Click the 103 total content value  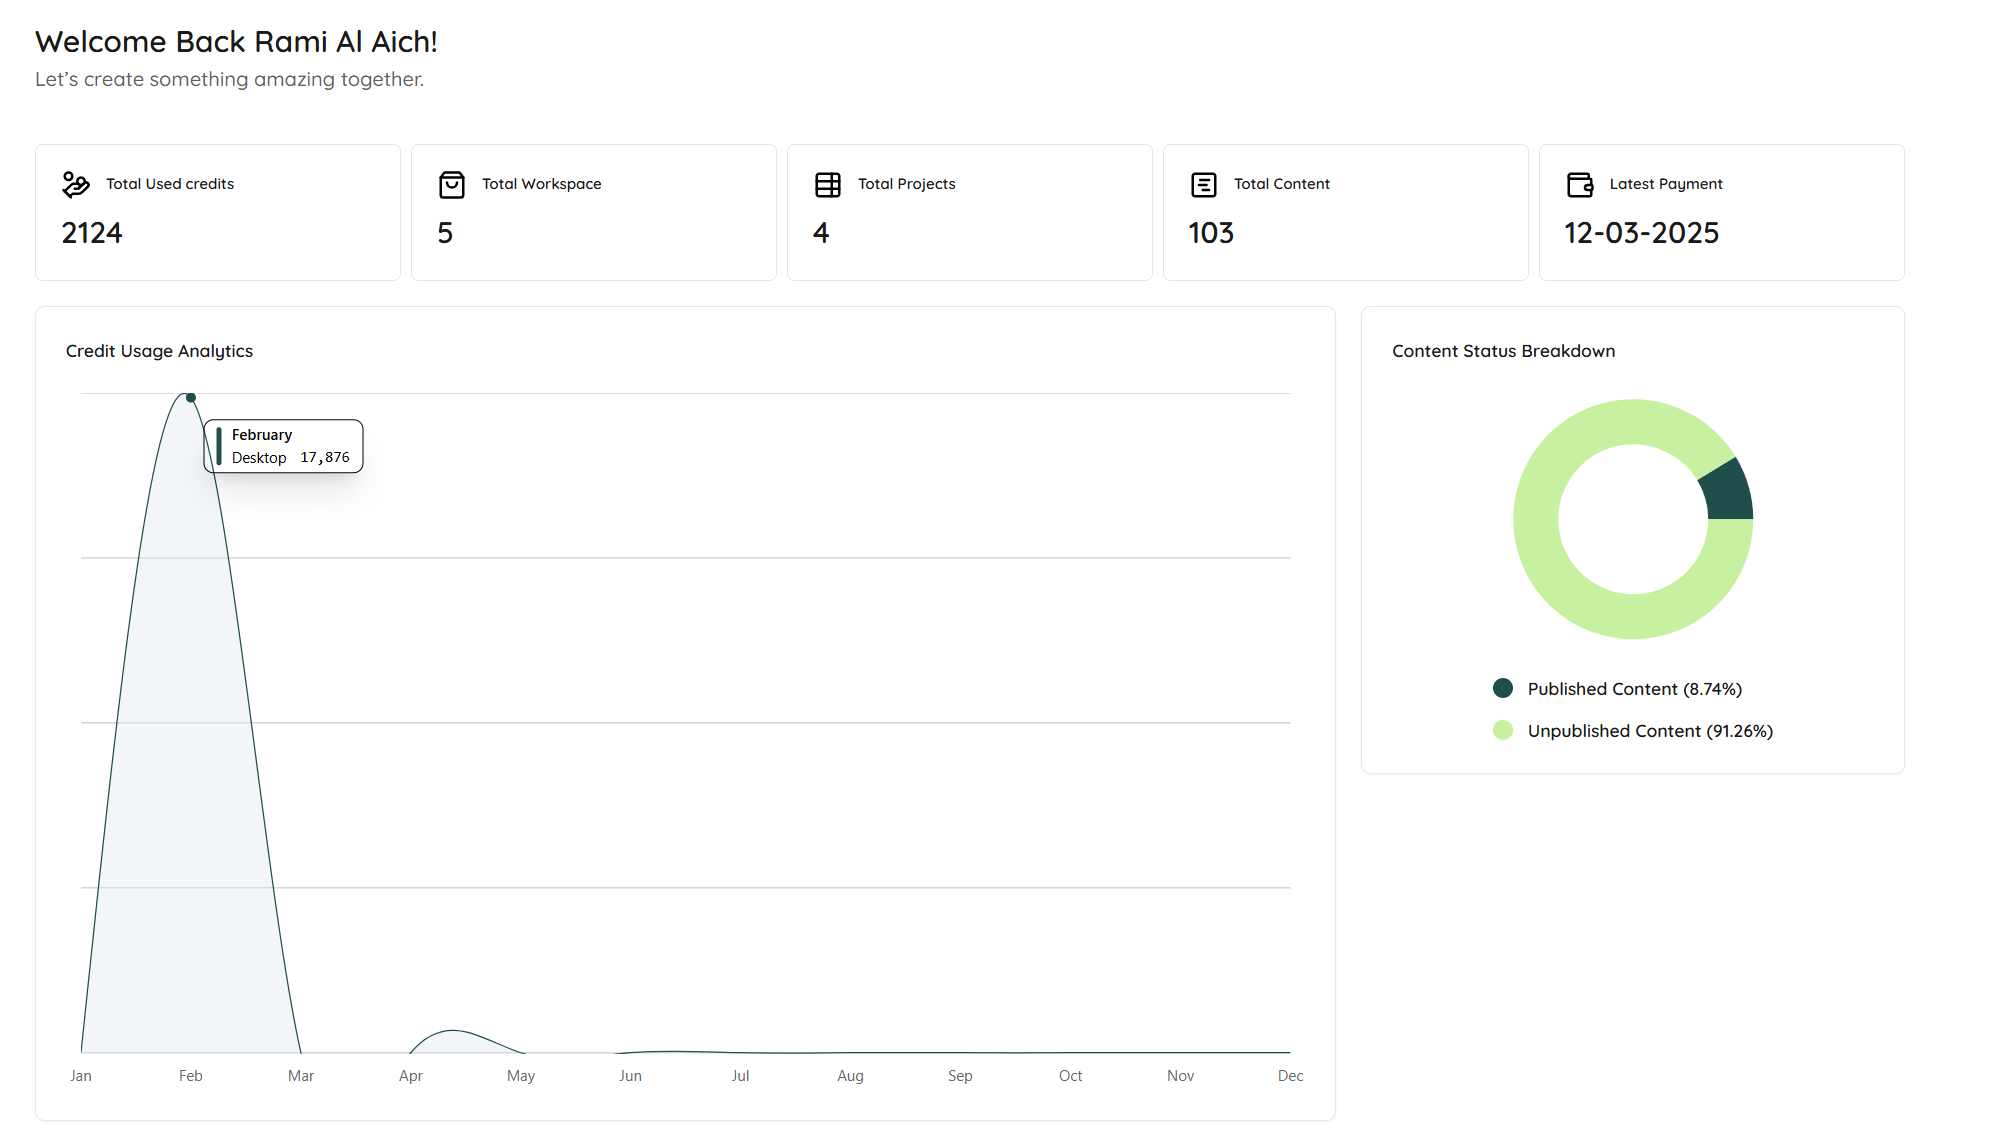(1211, 233)
